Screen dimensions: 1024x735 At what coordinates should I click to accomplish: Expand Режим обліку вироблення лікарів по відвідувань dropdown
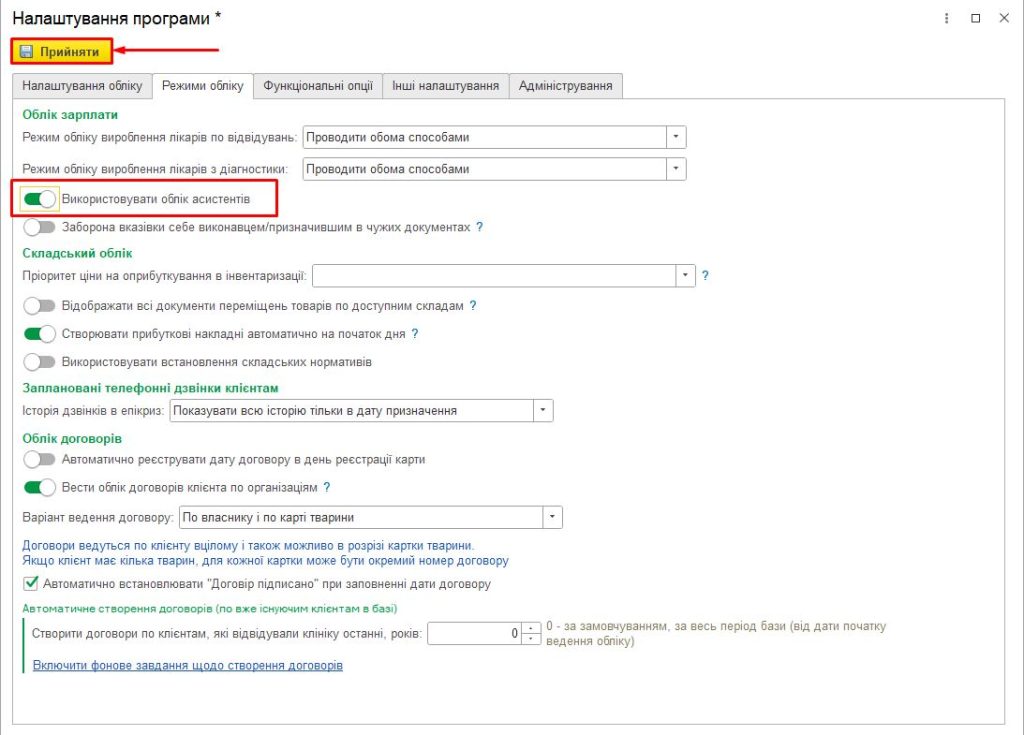(676, 137)
